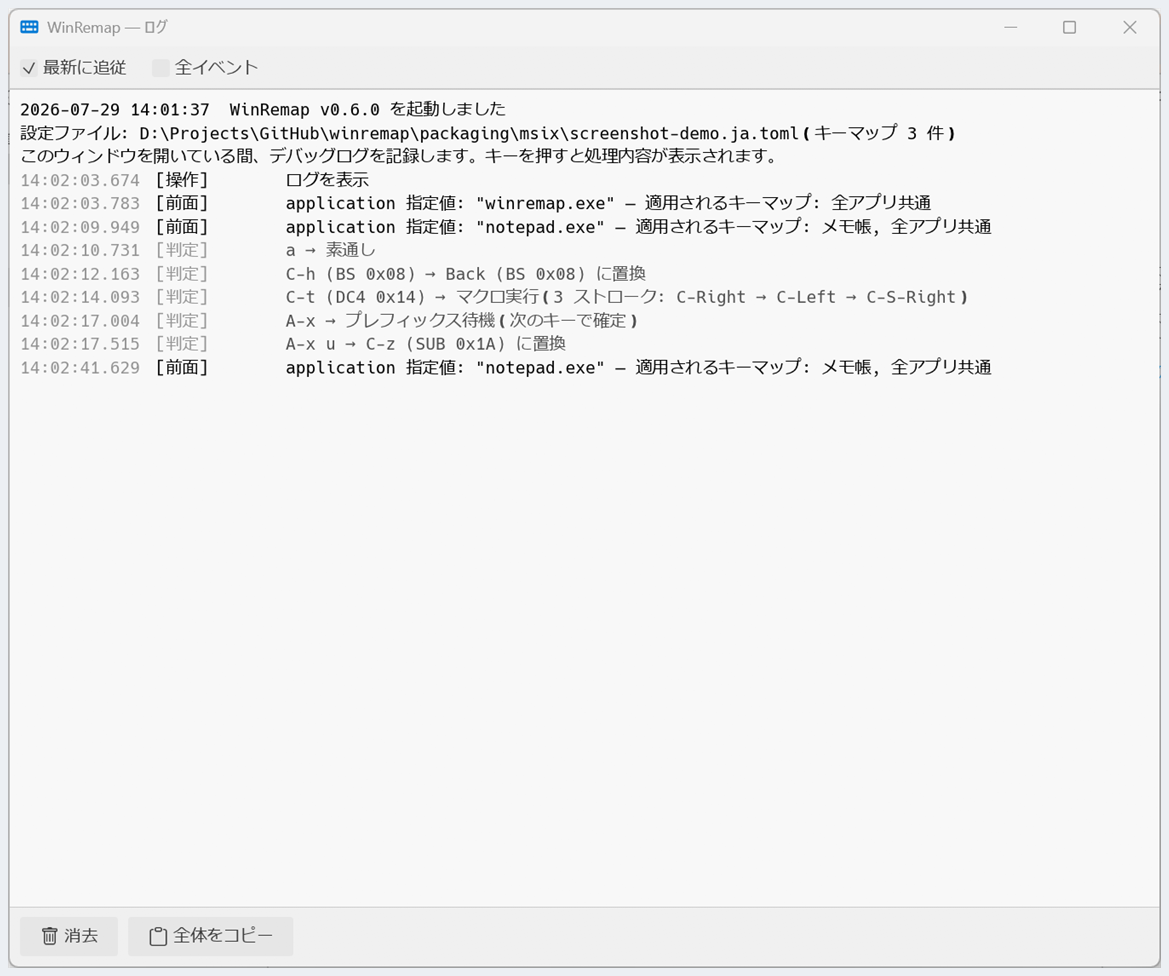Click the 'A-x u → C-z (SUB 0x1A)' log entry
Viewport: 1169px width, 976px height.
pyautogui.click(x=293, y=344)
